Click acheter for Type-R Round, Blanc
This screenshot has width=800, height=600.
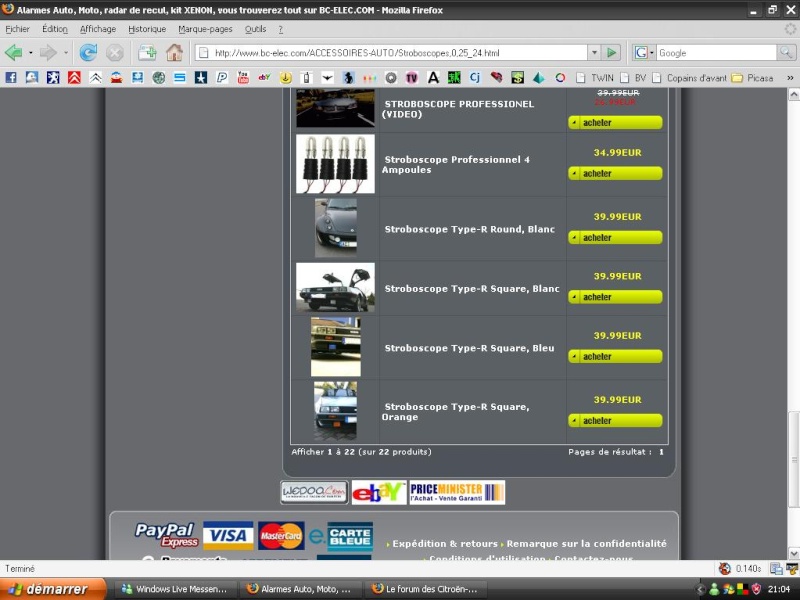coord(615,237)
